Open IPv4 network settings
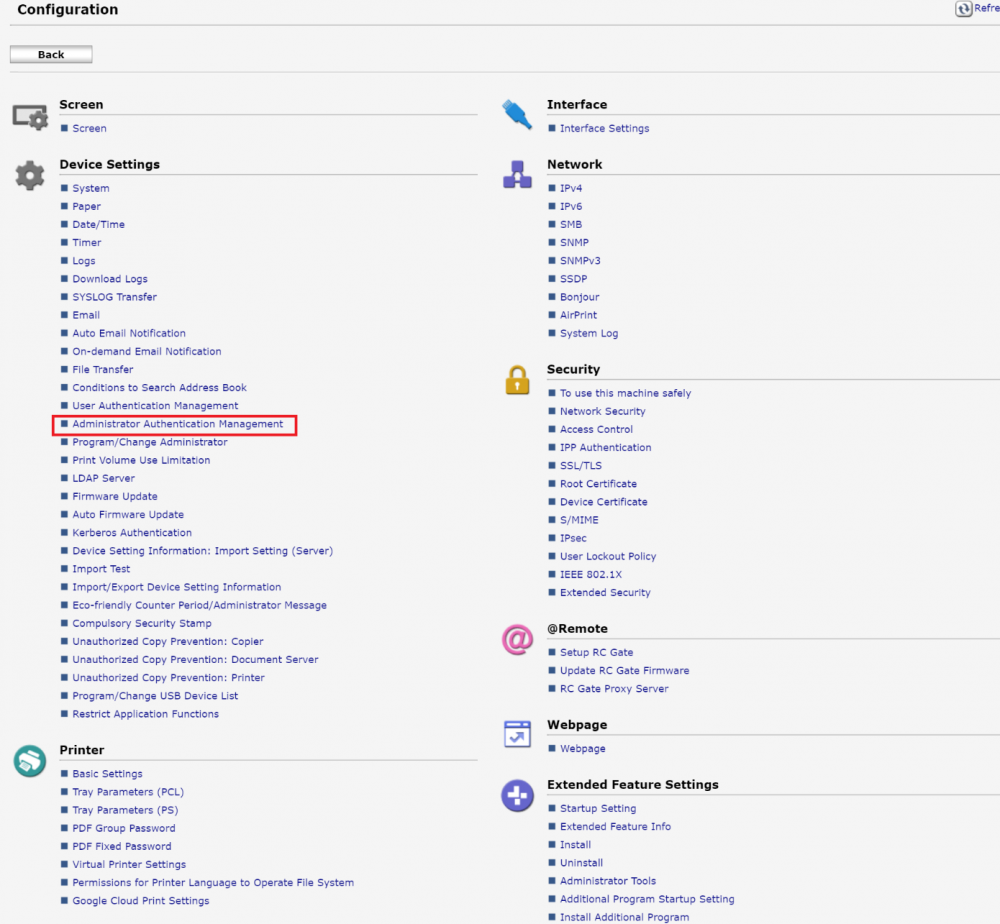This screenshot has height=924, width=1000. (570, 188)
